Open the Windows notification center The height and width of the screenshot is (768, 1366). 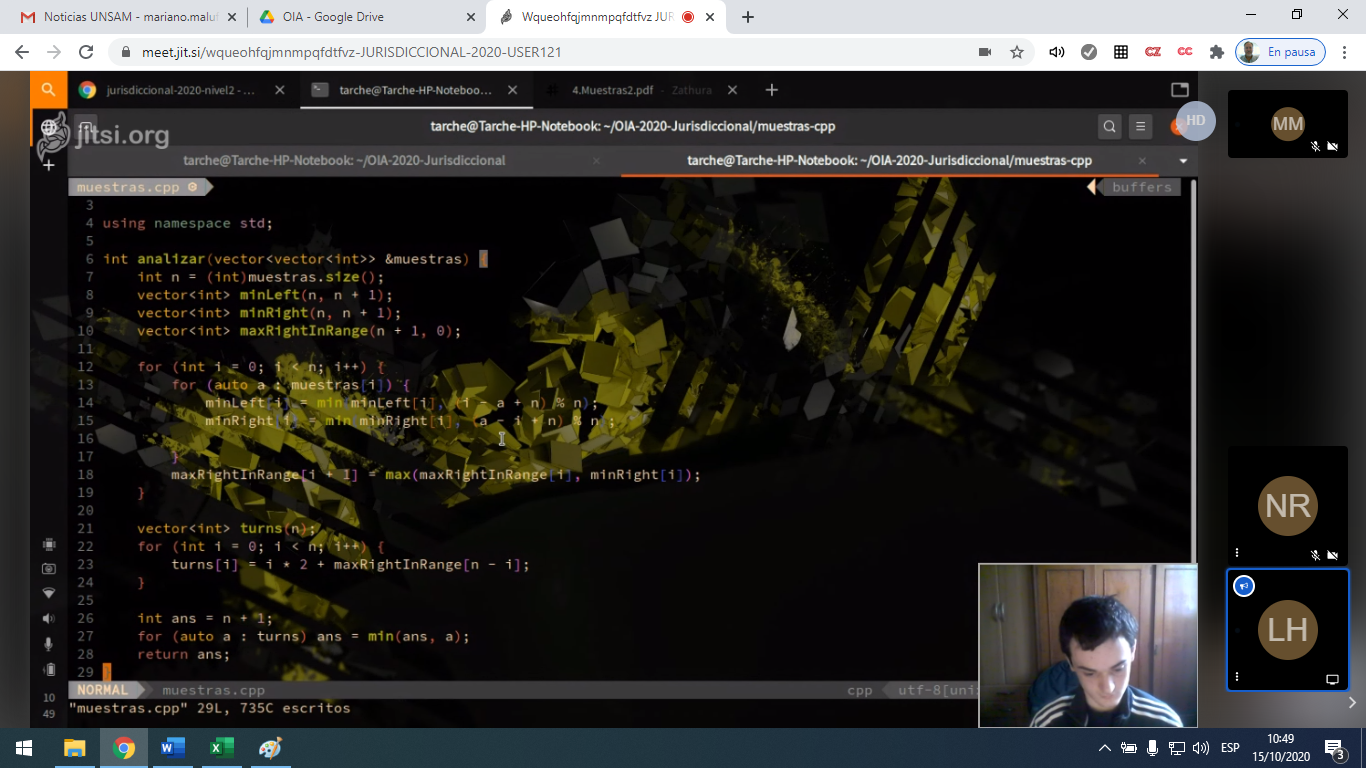pos(1335,748)
